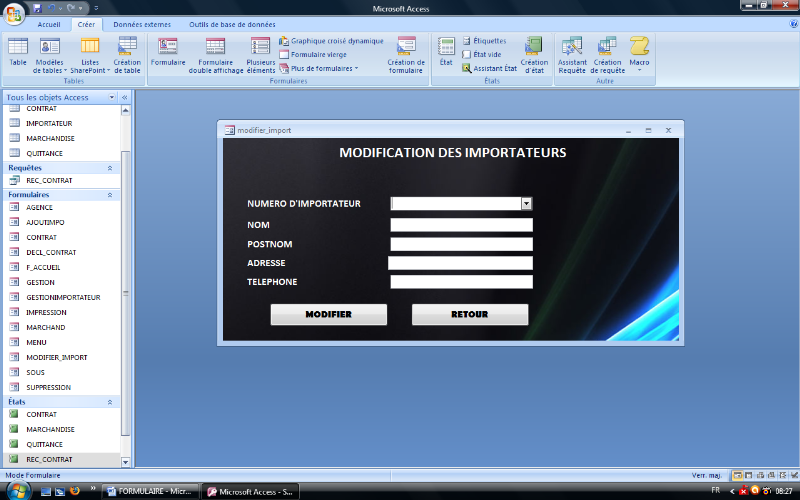This screenshot has height=500, width=800.
Task: Select Formulaire double affichage icon
Action: (x=216, y=52)
